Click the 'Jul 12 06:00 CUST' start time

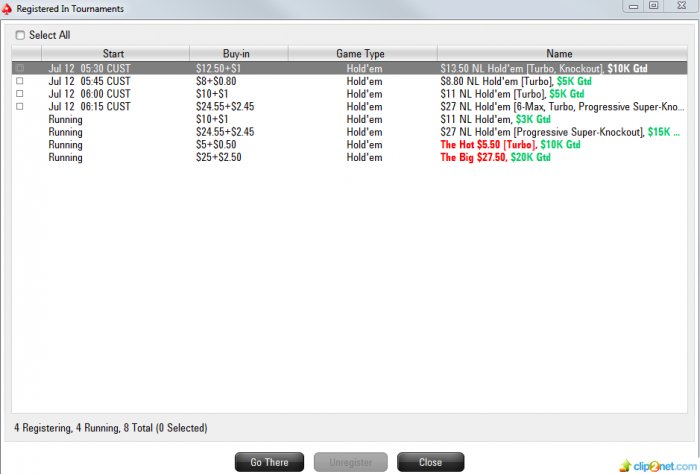point(89,94)
